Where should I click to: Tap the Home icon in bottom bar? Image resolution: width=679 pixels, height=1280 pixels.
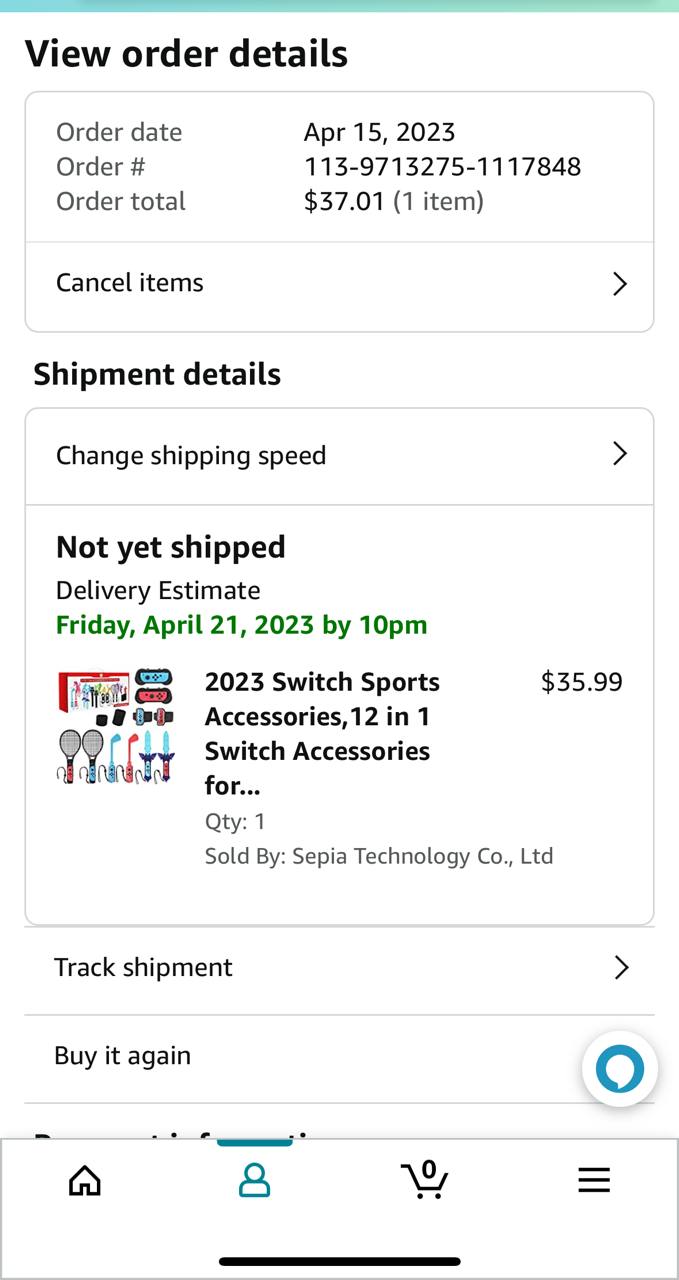(x=85, y=1181)
